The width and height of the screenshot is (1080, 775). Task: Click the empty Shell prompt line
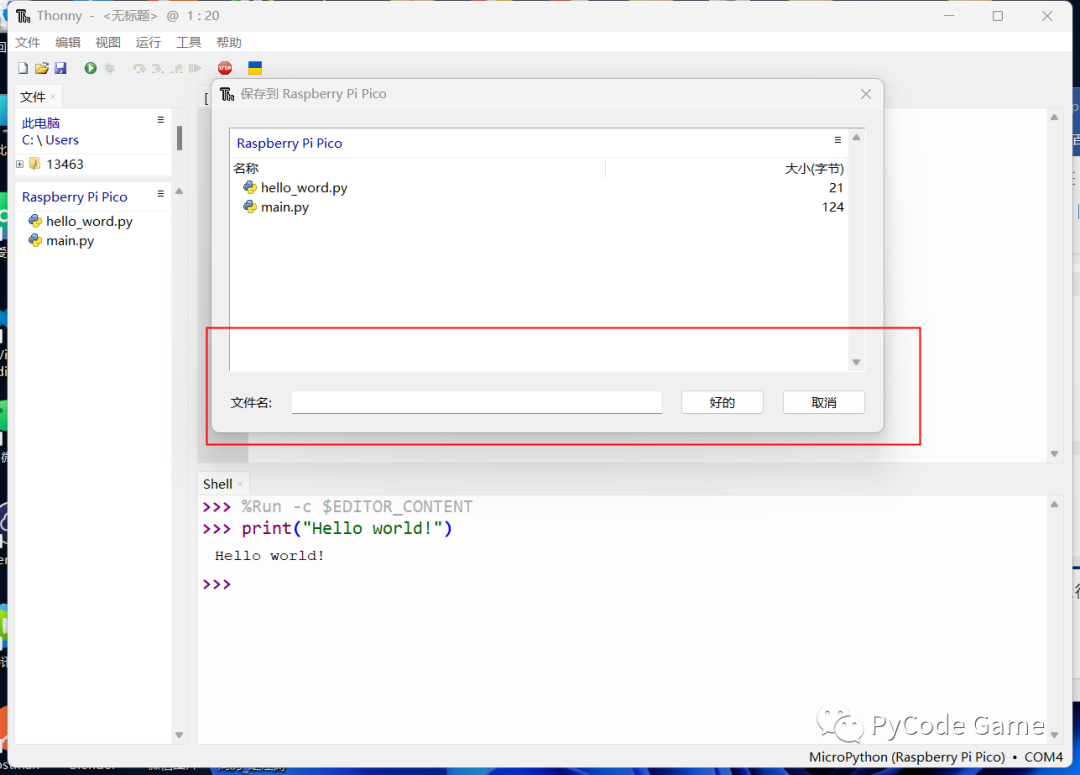pyautogui.click(x=216, y=584)
